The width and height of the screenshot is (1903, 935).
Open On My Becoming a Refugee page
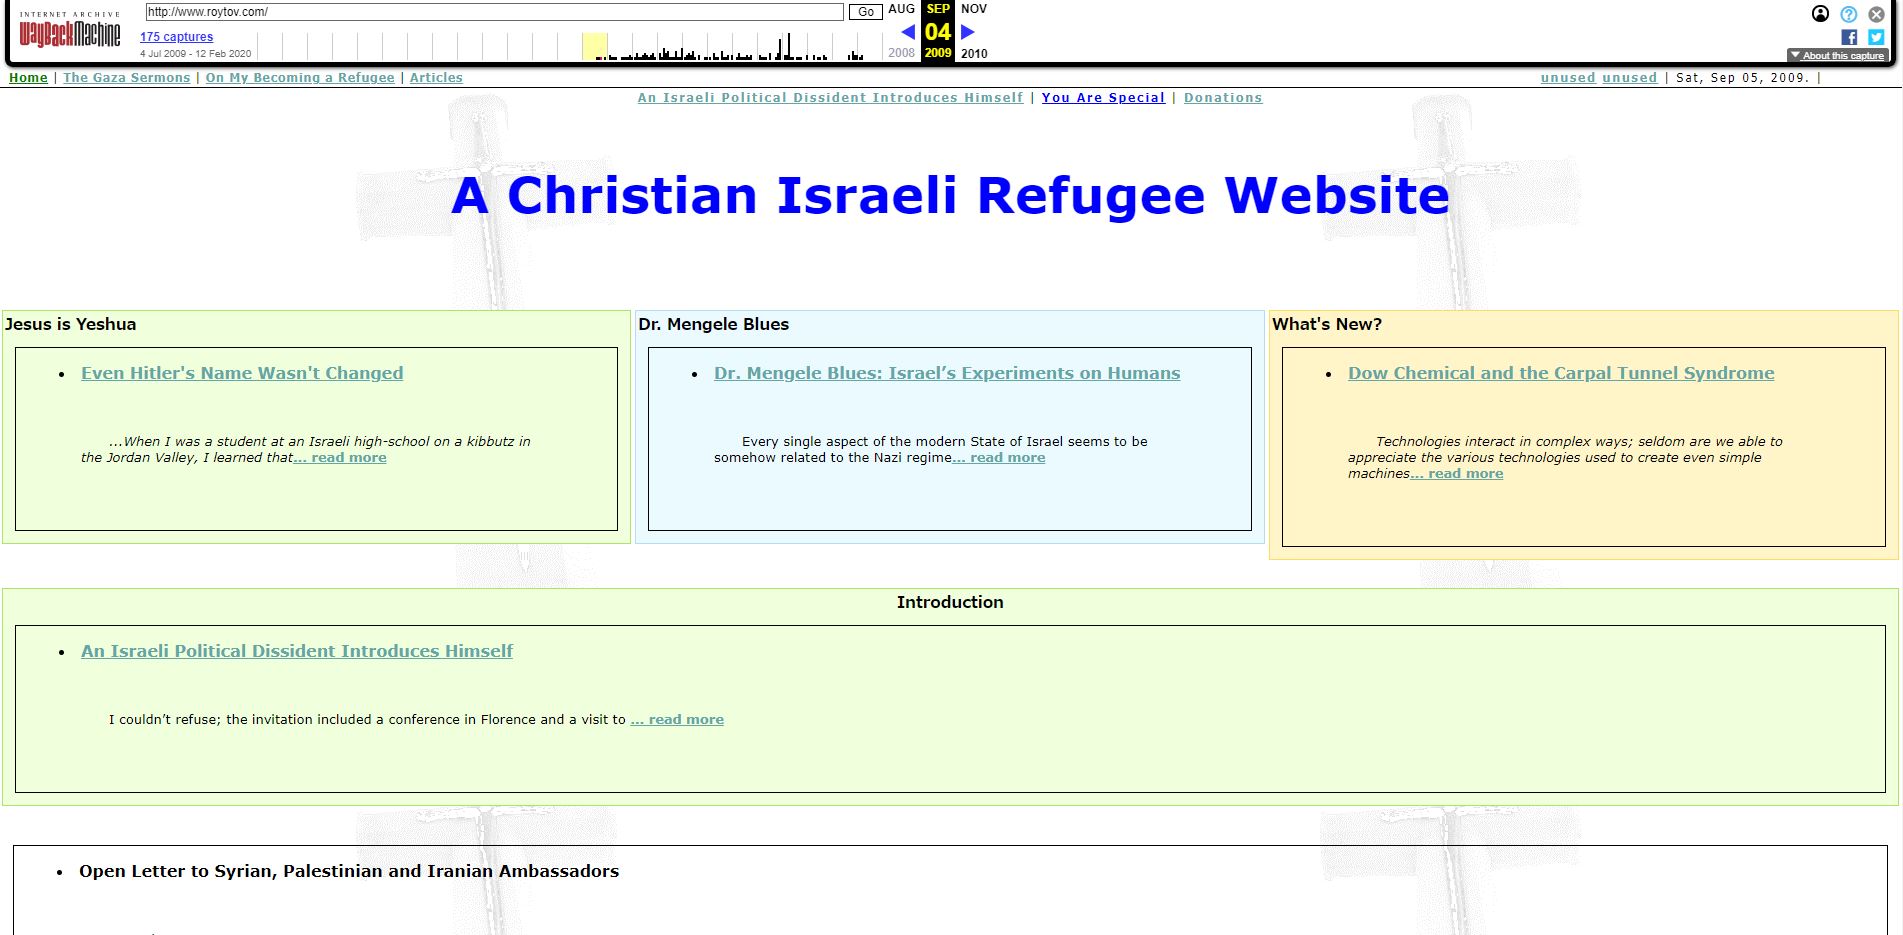coord(300,78)
